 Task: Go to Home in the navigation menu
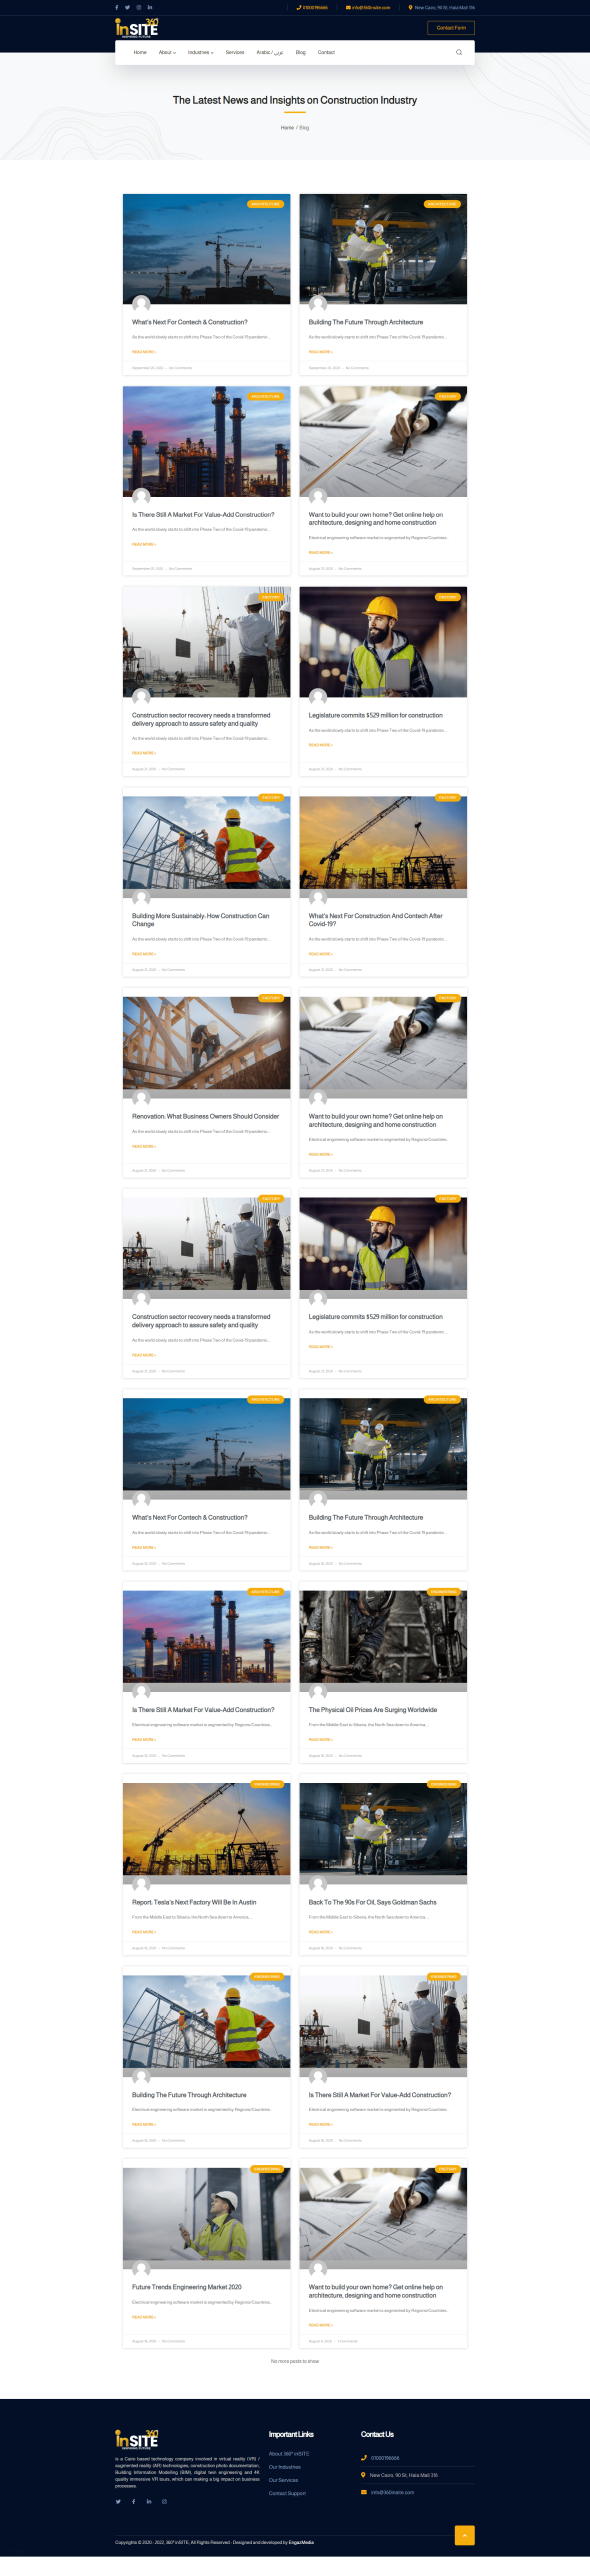pyautogui.click(x=140, y=52)
